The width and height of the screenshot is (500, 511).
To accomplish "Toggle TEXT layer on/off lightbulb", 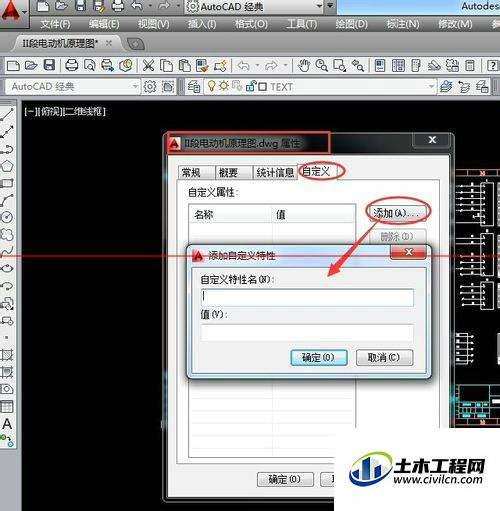I will [211, 86].
